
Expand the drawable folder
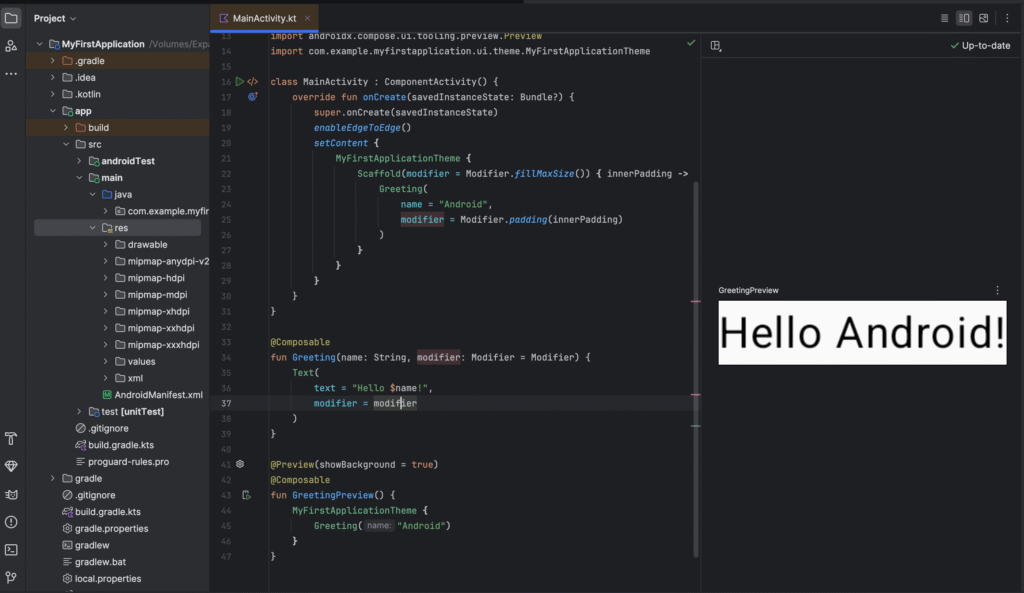[105, 245]
